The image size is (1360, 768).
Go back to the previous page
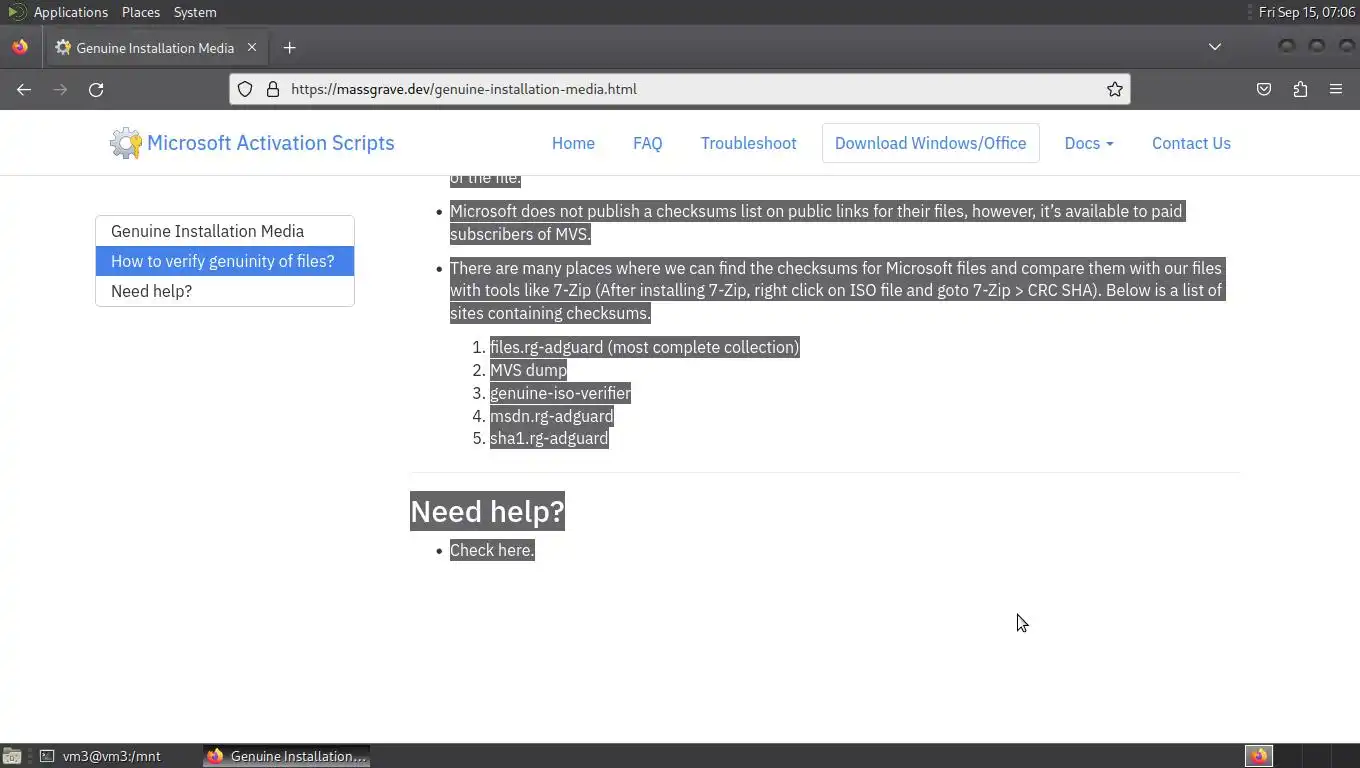point(24,89)
